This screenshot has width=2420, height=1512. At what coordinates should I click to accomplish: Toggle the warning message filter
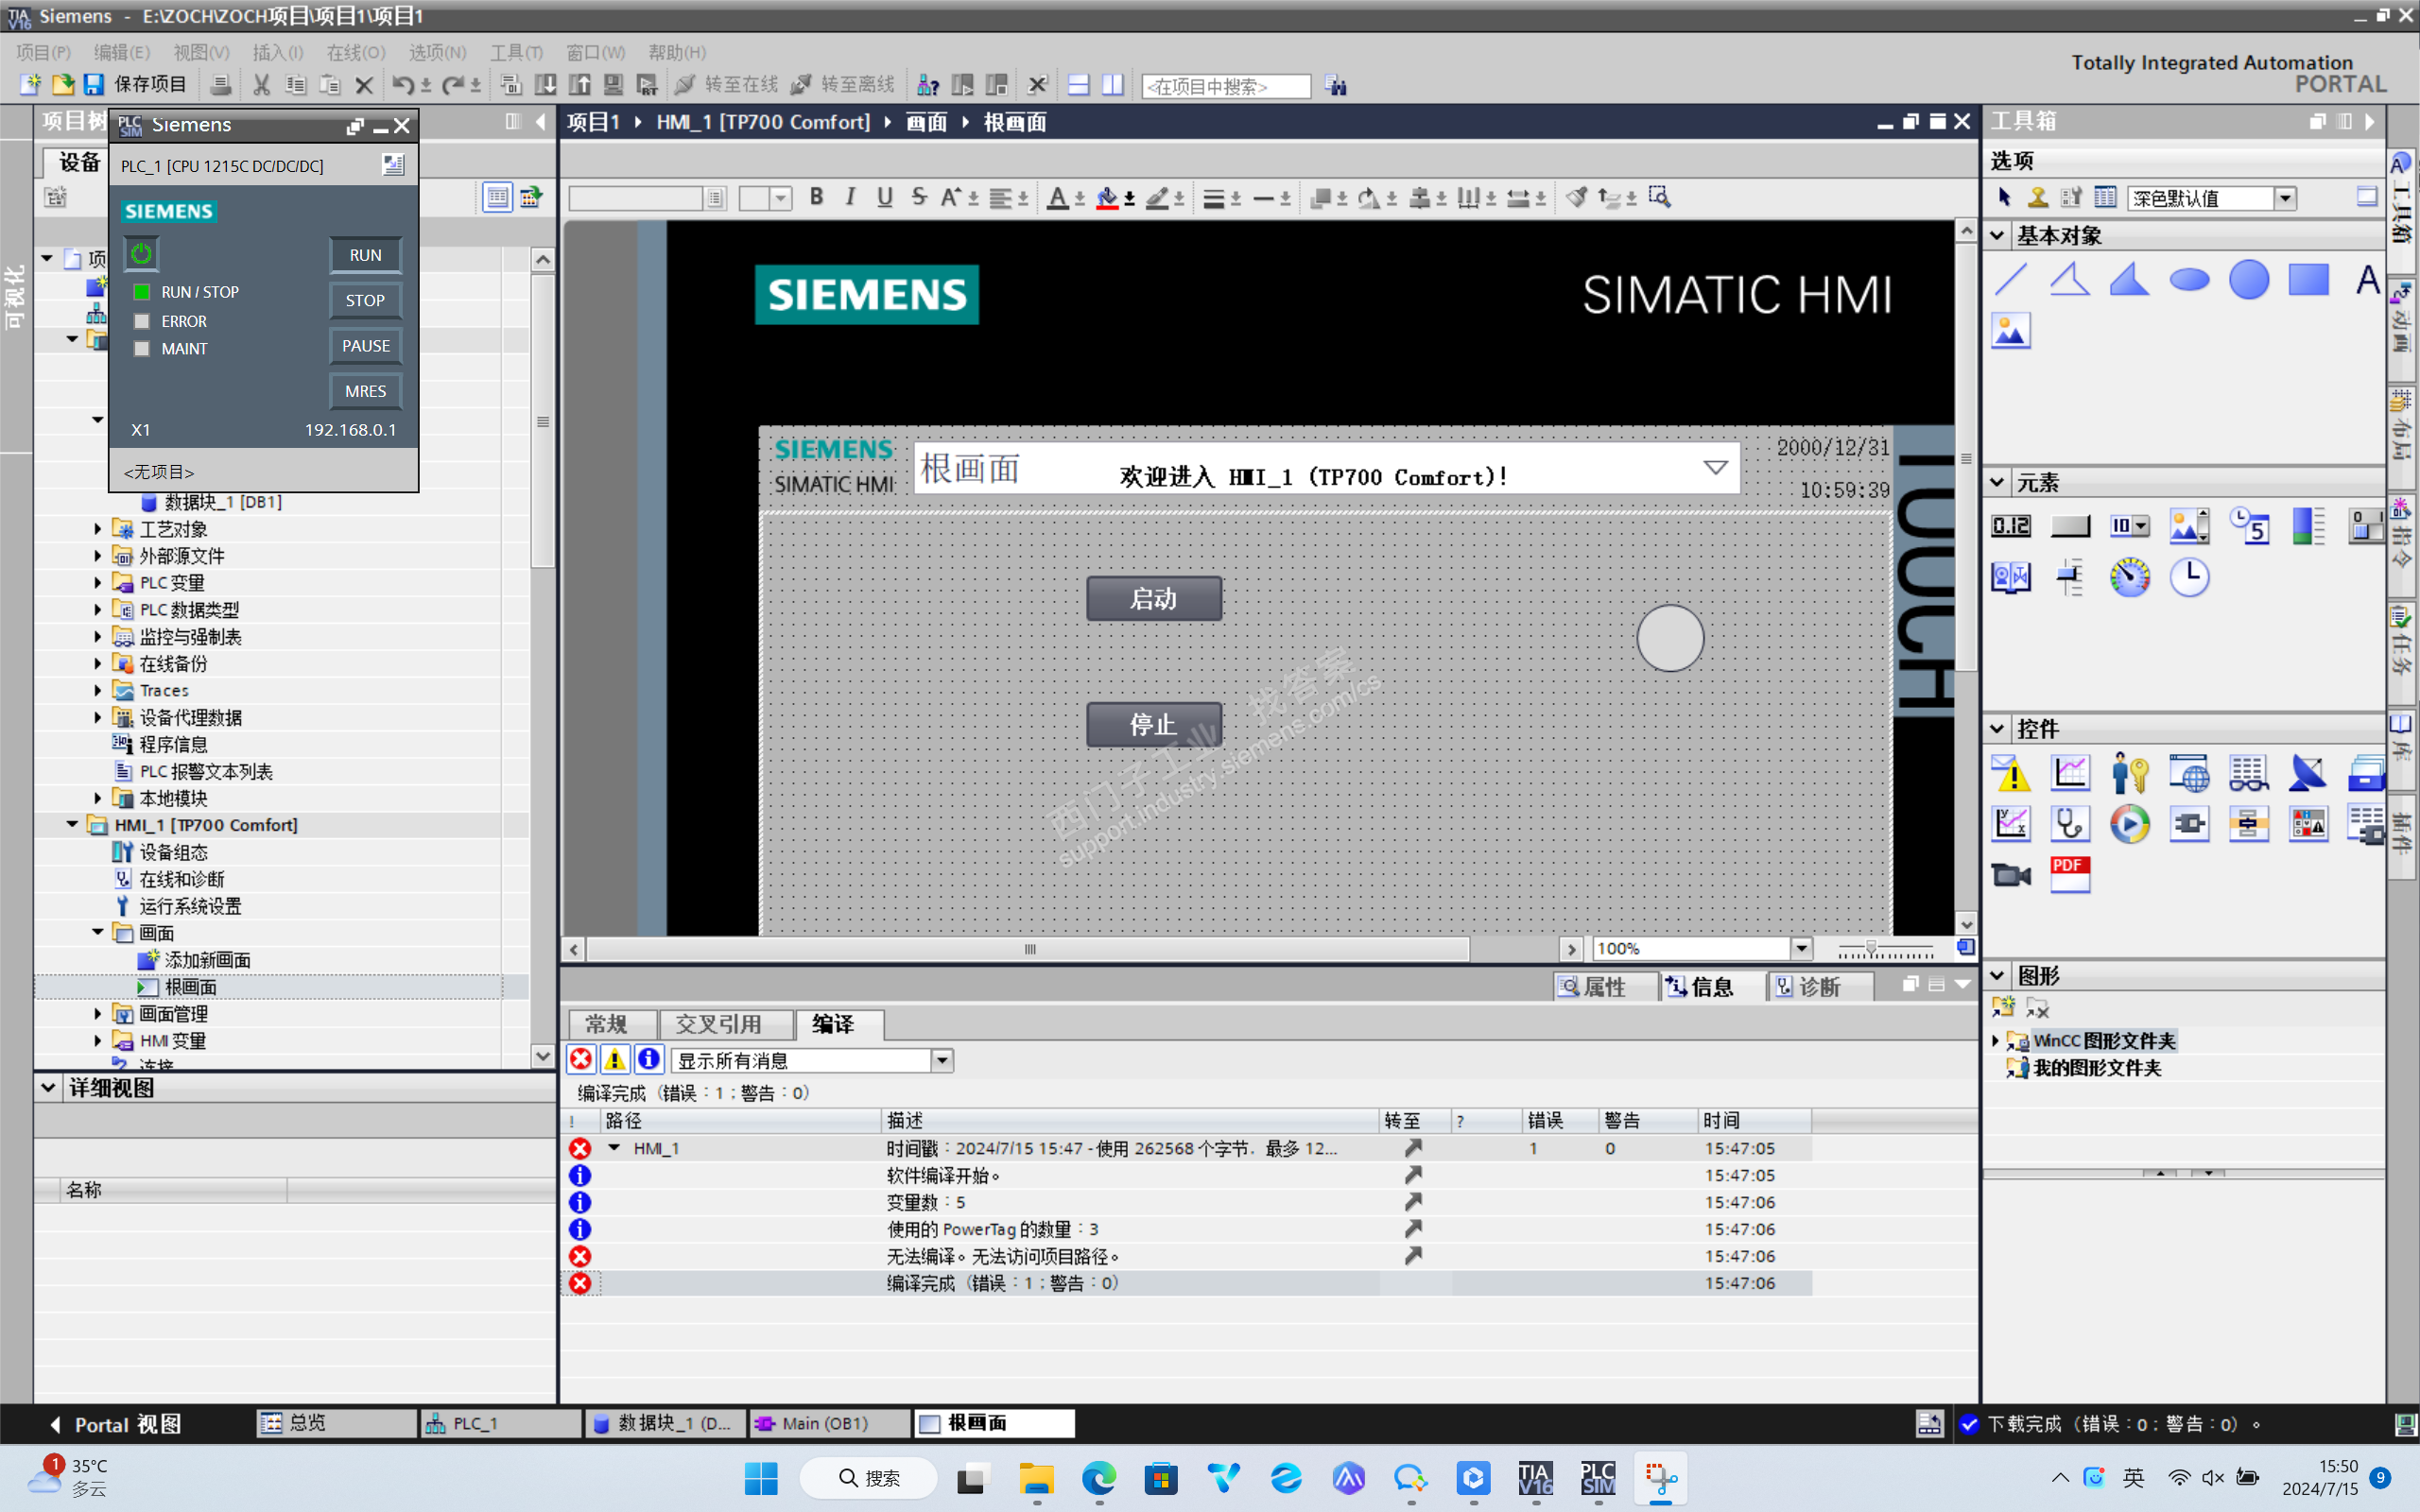[615, 1059]
